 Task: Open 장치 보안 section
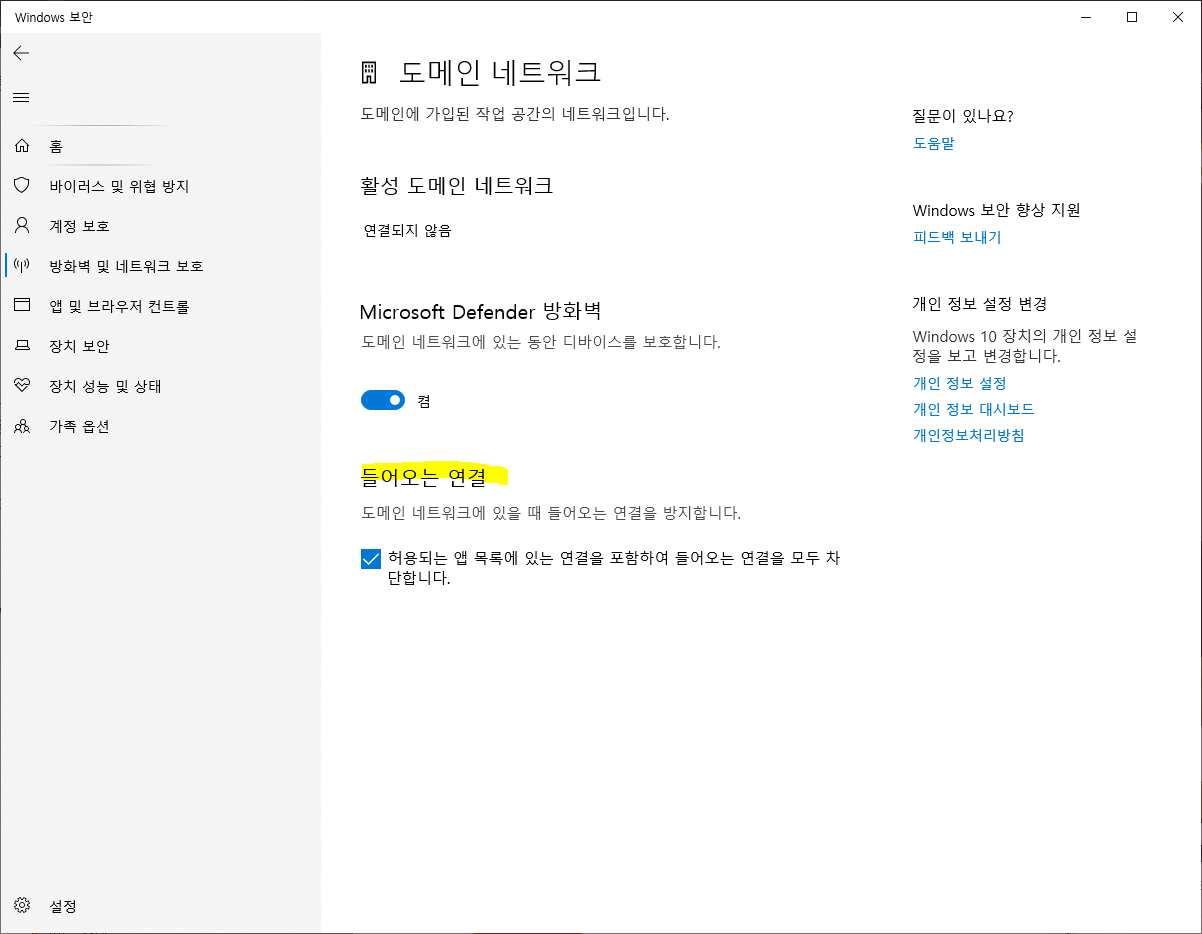(79, 346)
